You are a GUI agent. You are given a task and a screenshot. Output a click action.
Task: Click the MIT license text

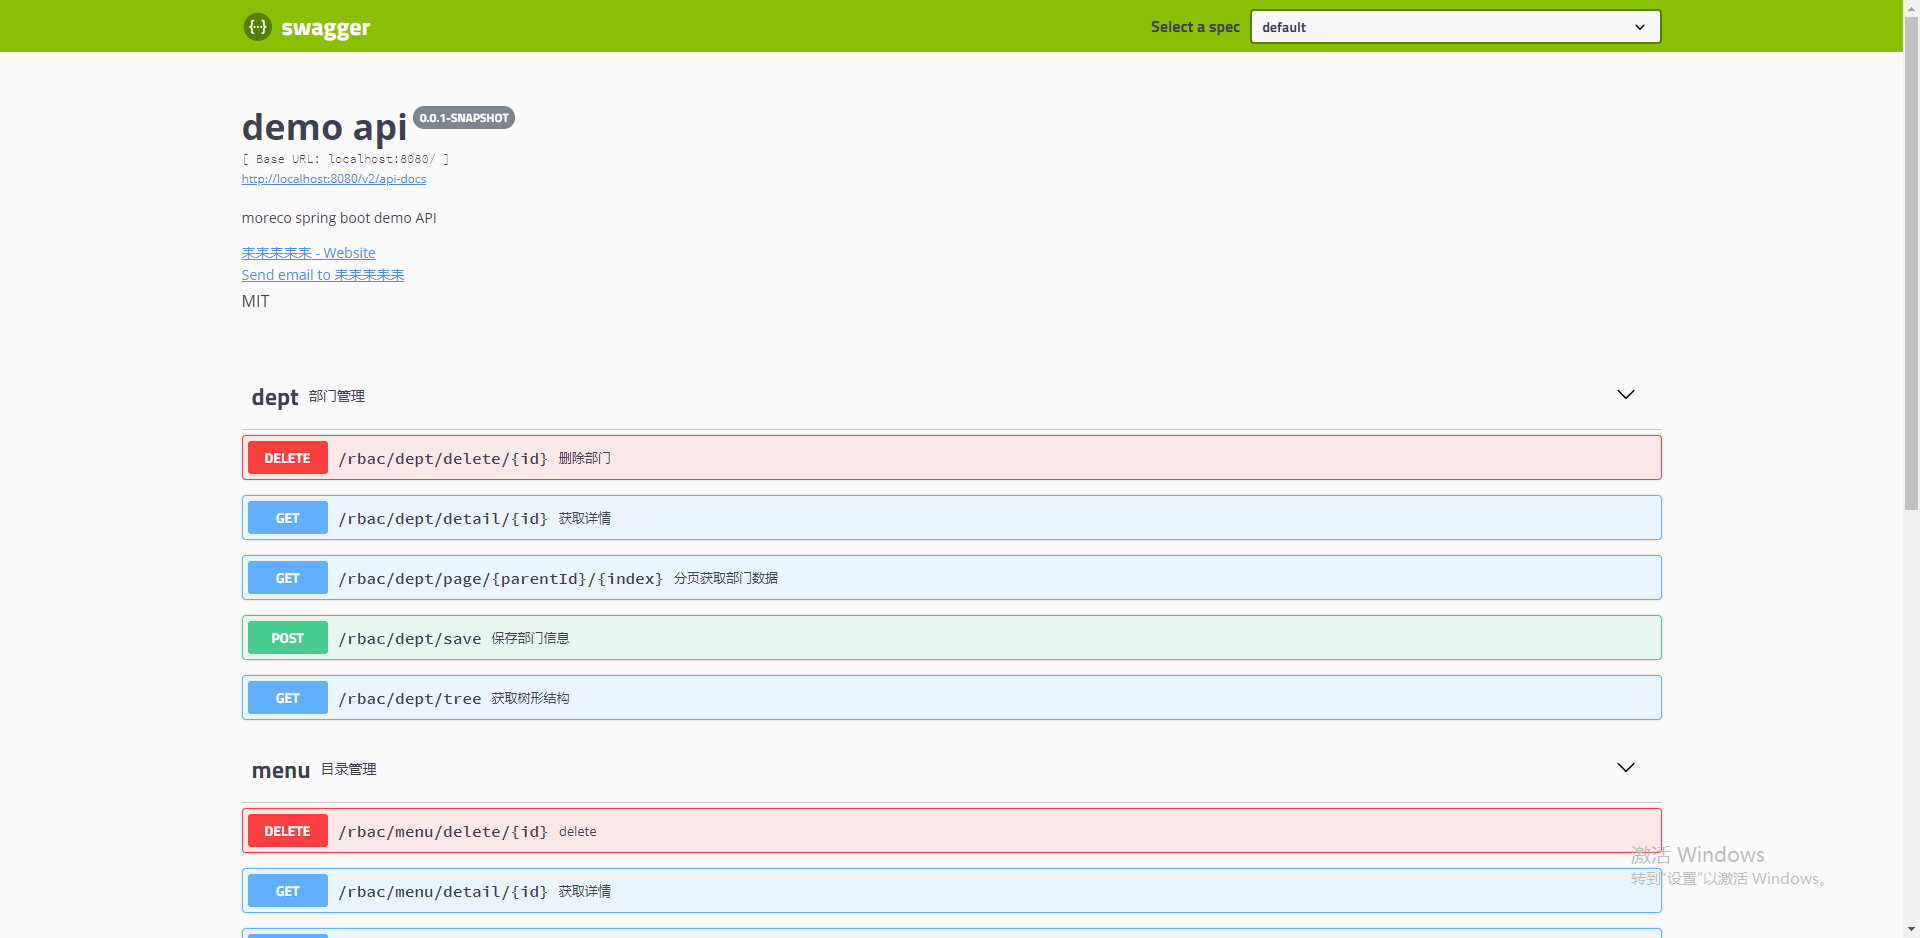point(255,301)
